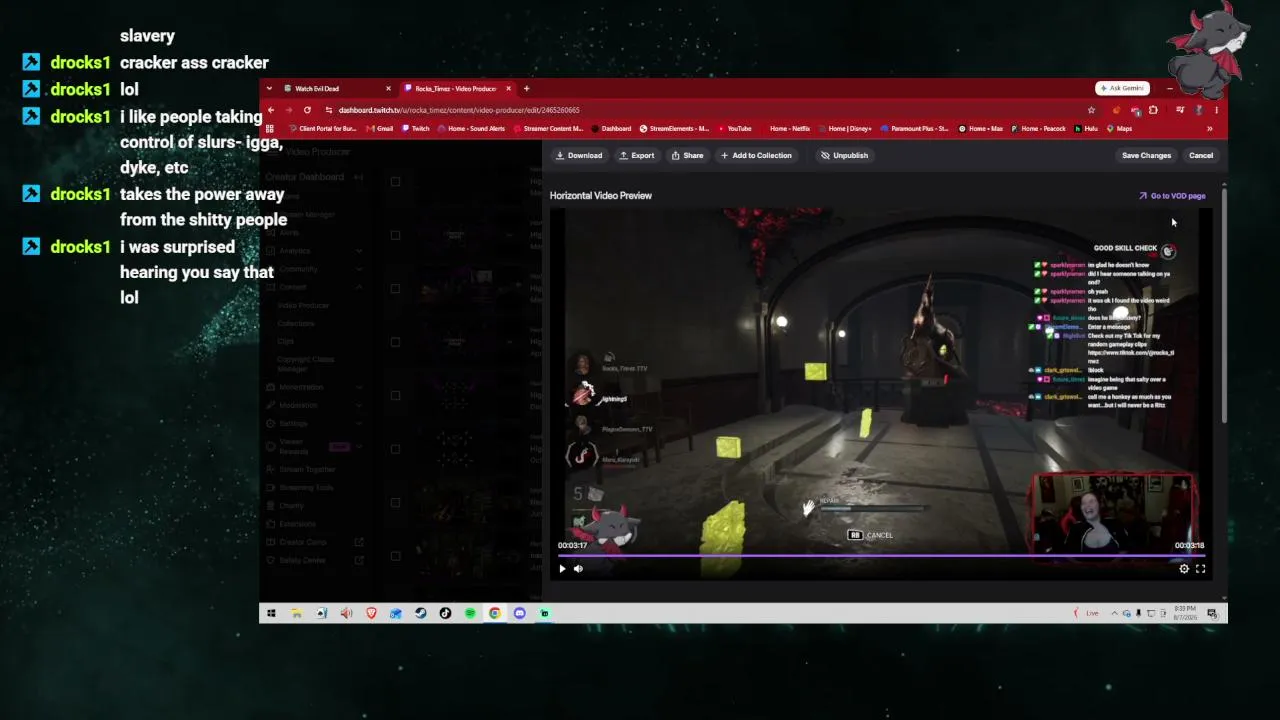
Task: Cancel the video edit
Action: click(1201, 155)
